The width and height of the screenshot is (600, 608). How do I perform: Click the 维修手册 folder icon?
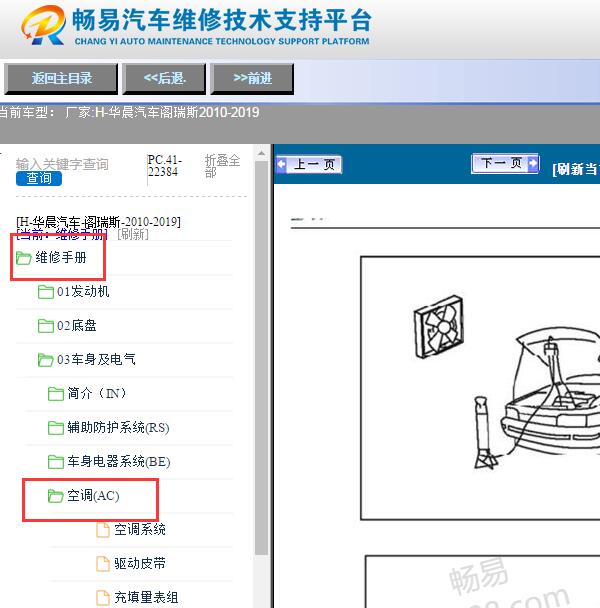coord(24,257)
